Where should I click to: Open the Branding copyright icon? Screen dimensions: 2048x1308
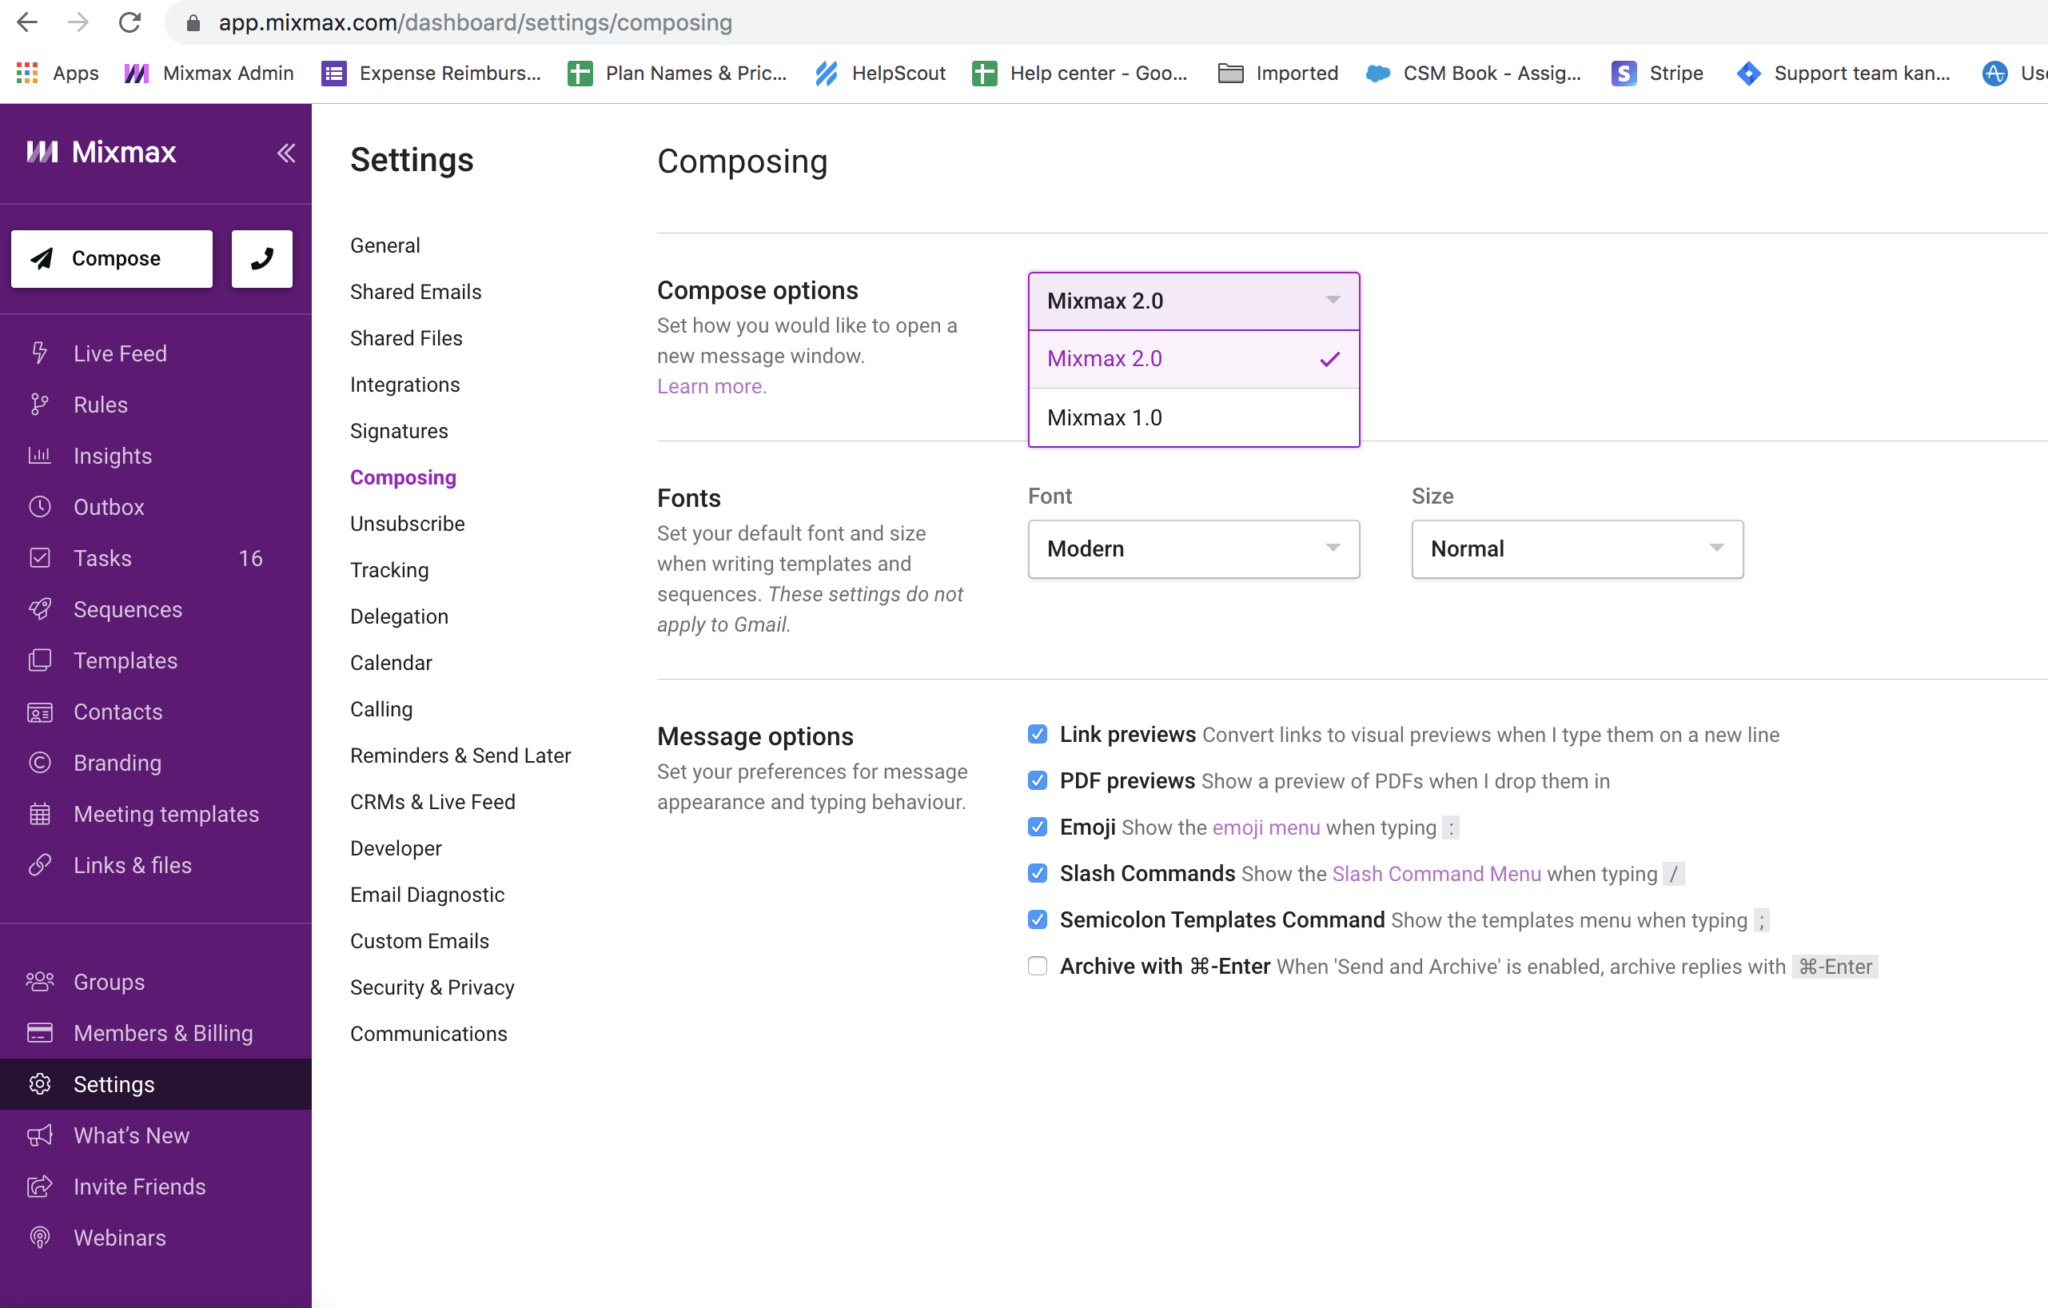[39, 762]
